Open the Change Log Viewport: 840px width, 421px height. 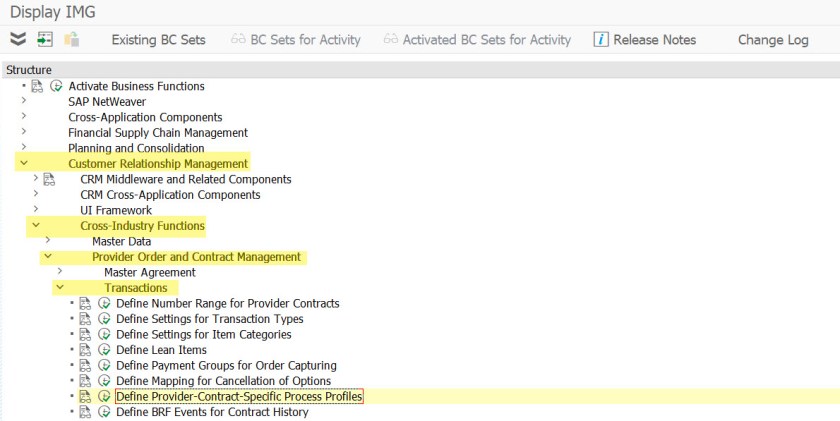[773, 40]
